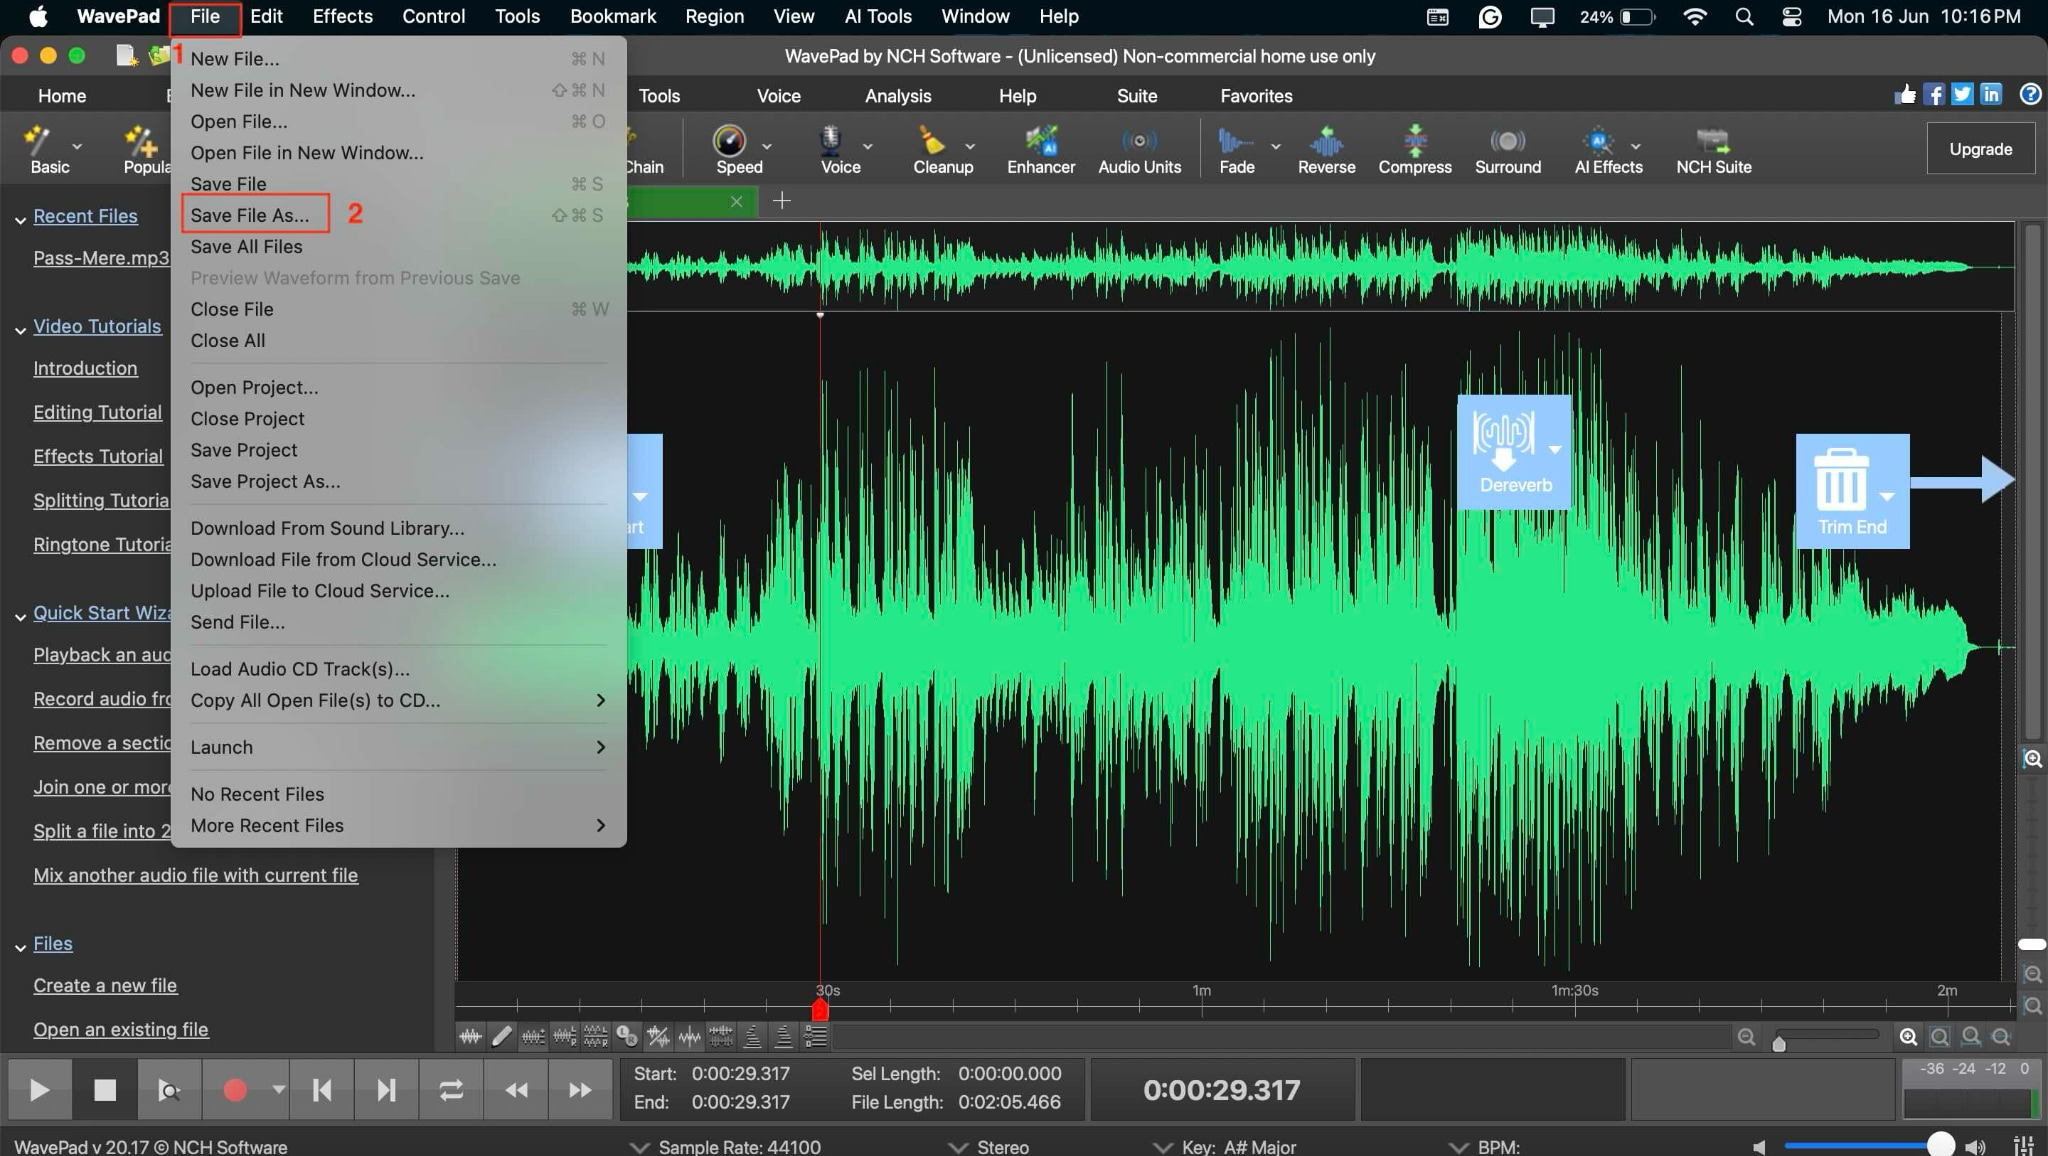Zoom in on the waveform timeline

pyautogui.click(x=1908, y=1037)
